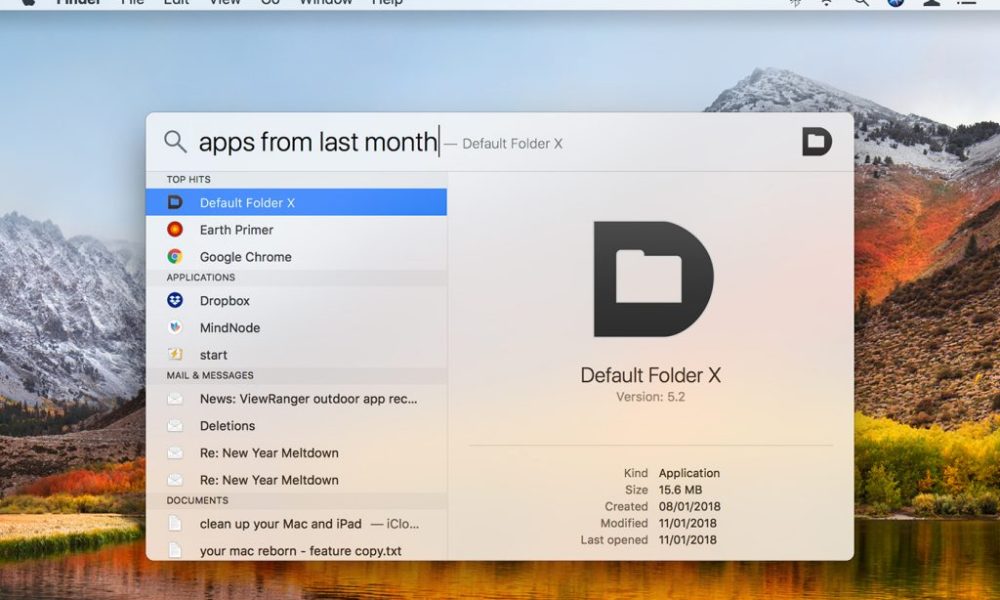Select the 'start' application icon
Image resolution: width=1000 pixels, height=600 pixels.
pos(175,355)
